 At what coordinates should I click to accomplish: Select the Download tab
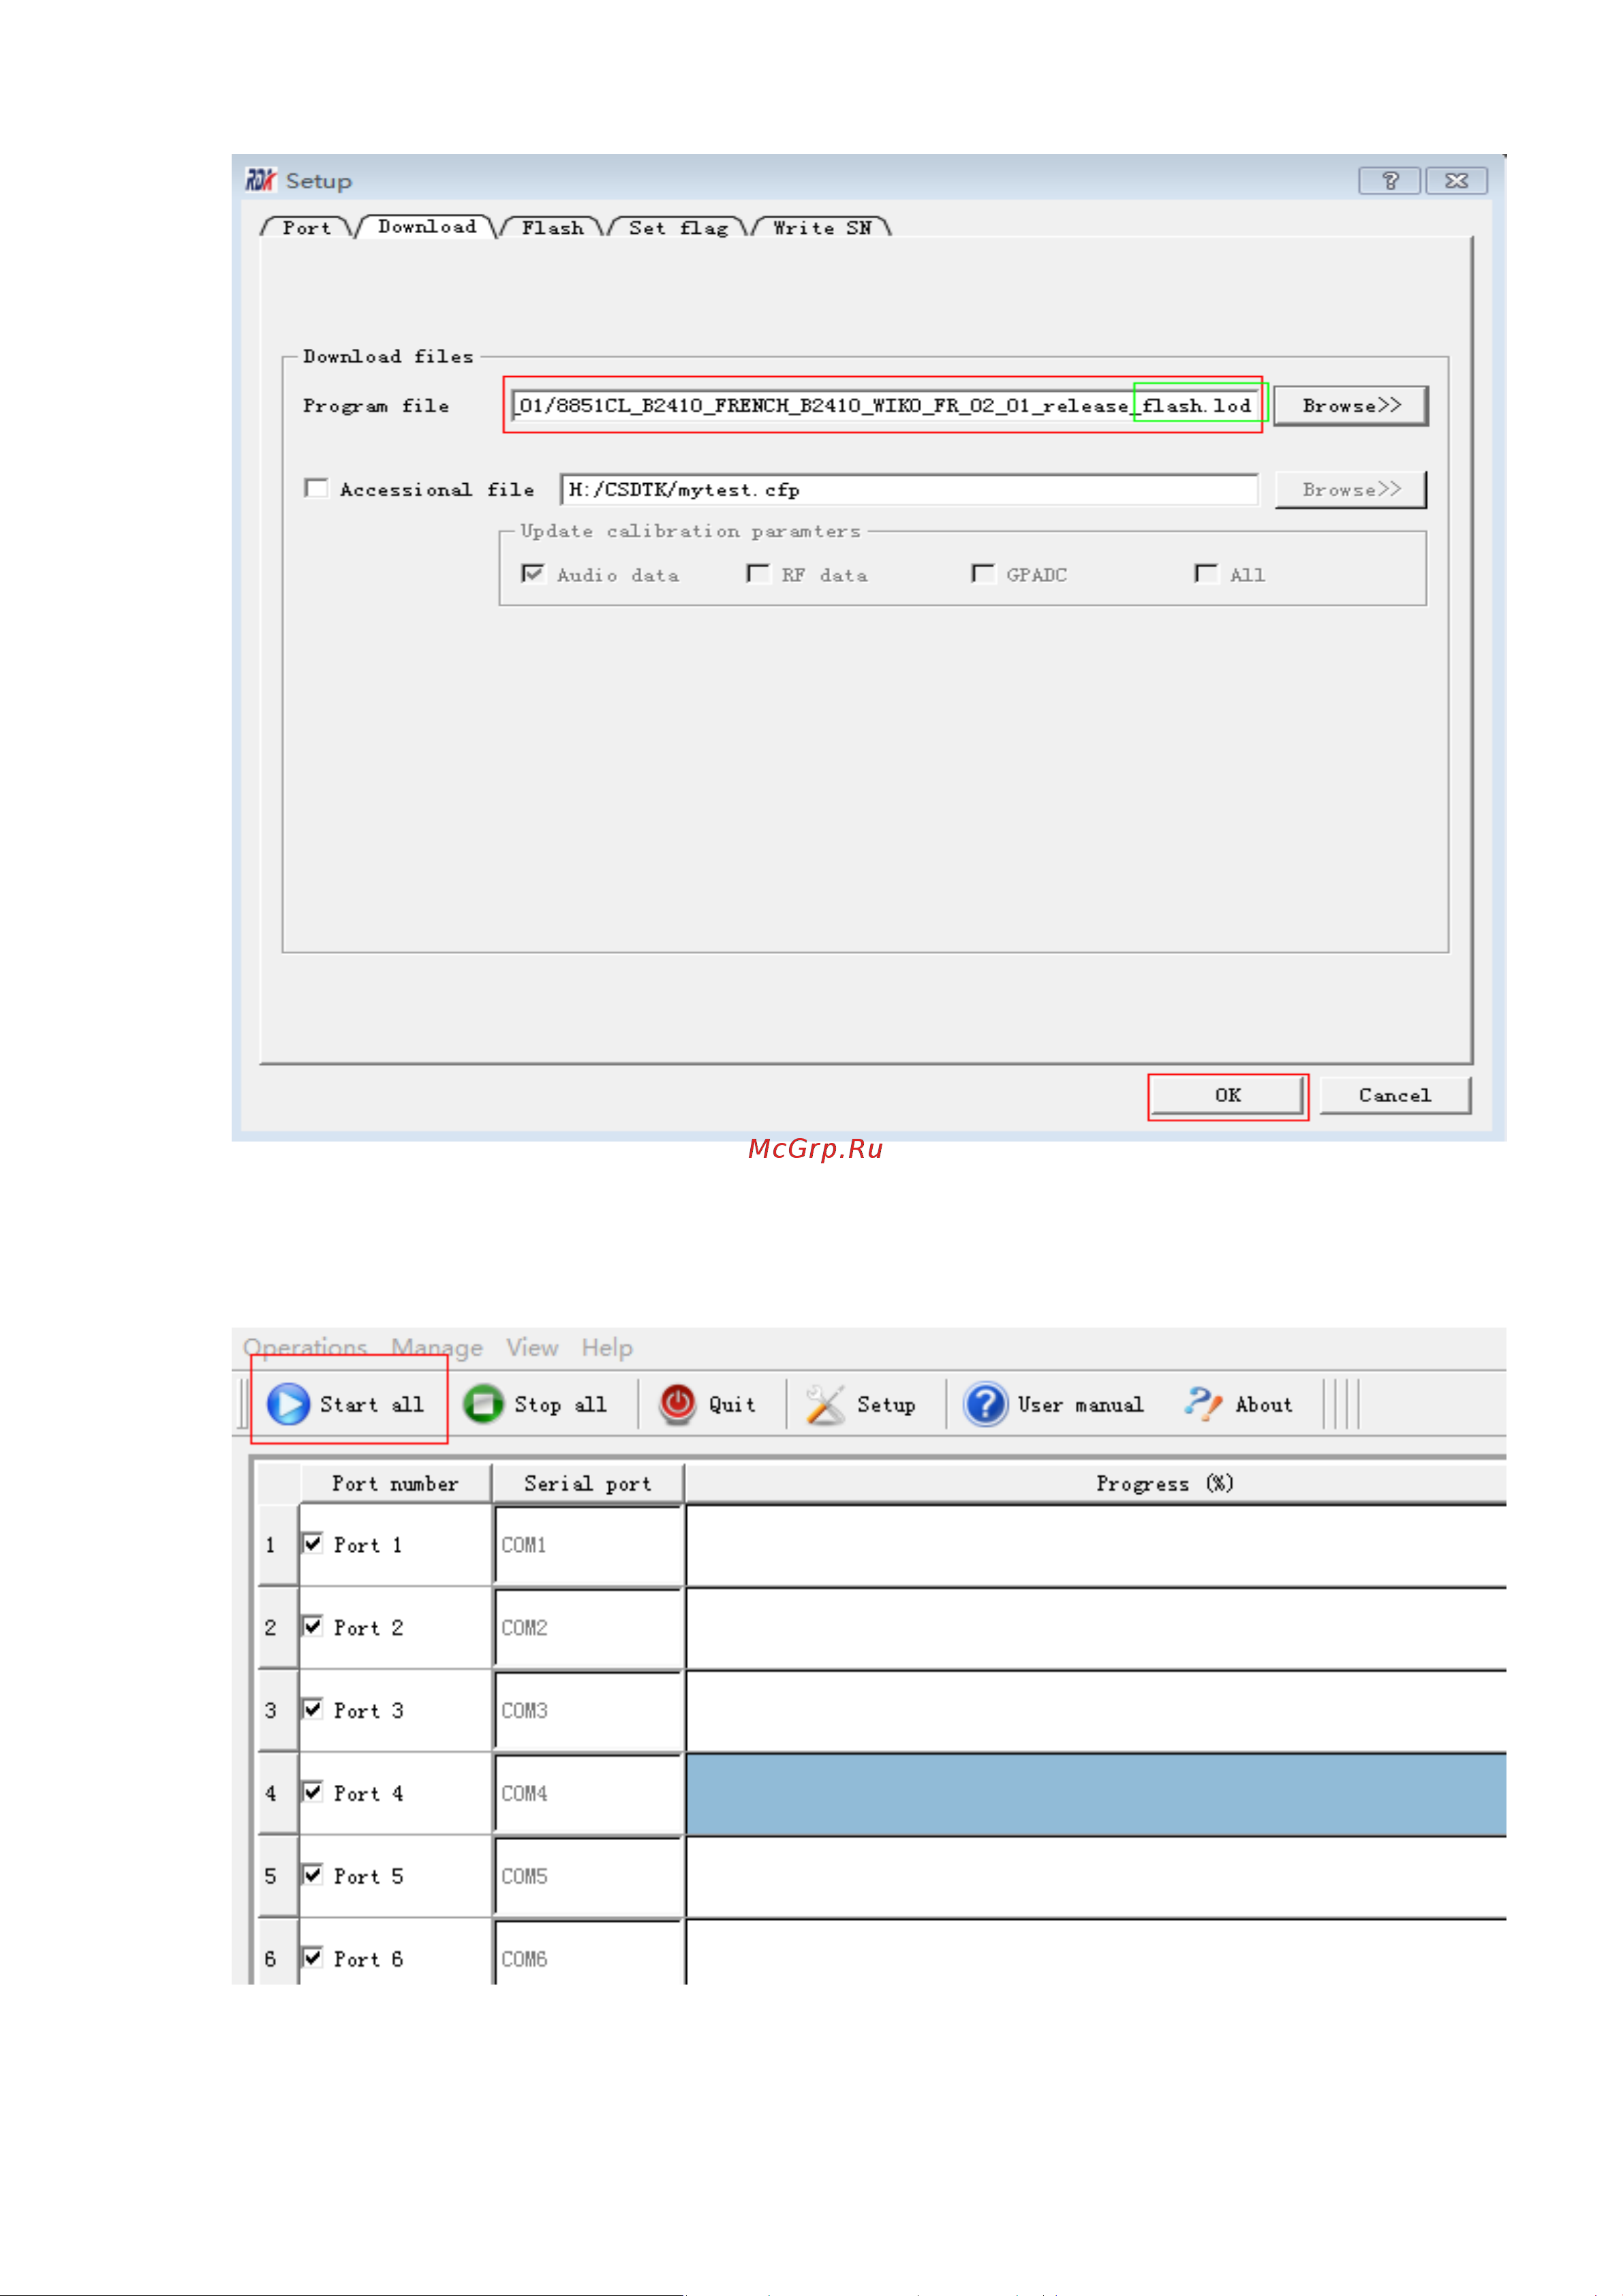pyautogui.click(x=427, y=226)
